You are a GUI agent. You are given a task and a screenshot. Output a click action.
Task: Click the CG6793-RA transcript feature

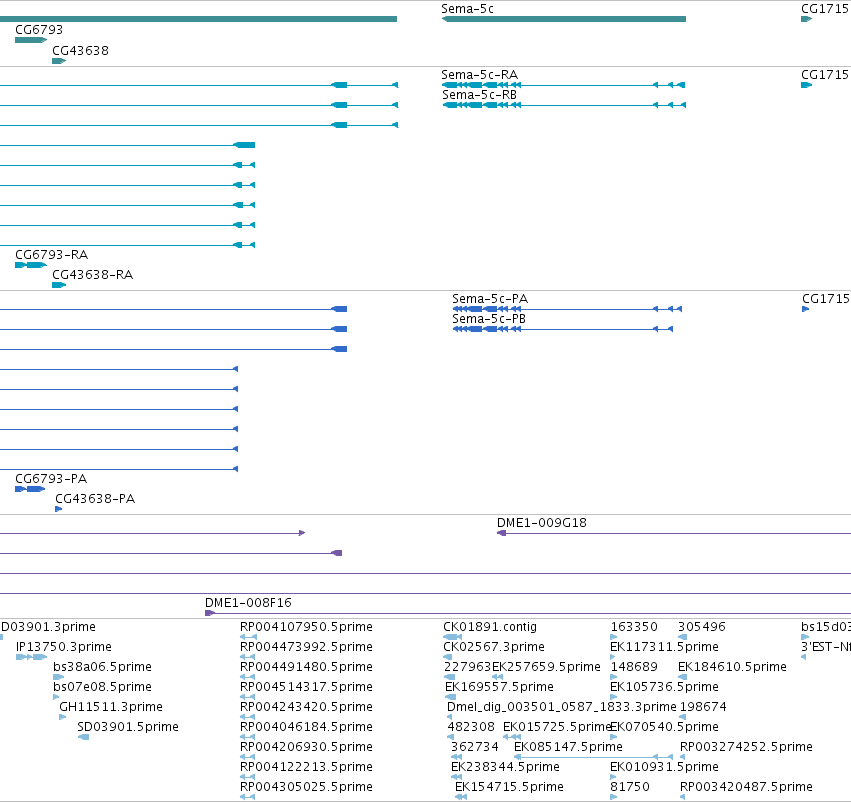(x=31, y=265)
